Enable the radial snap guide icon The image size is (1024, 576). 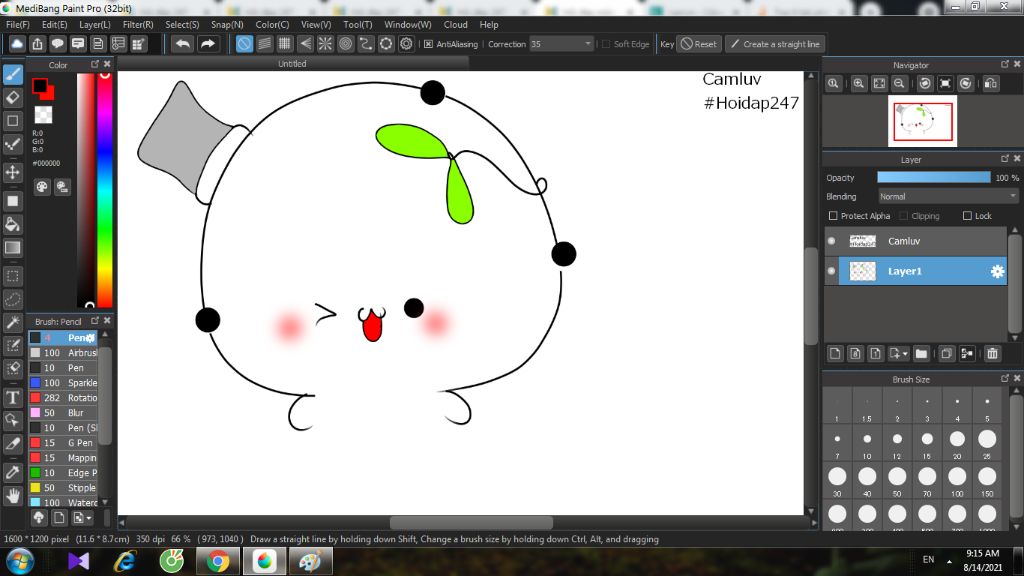pyautogui.click(x=325, y=44)
